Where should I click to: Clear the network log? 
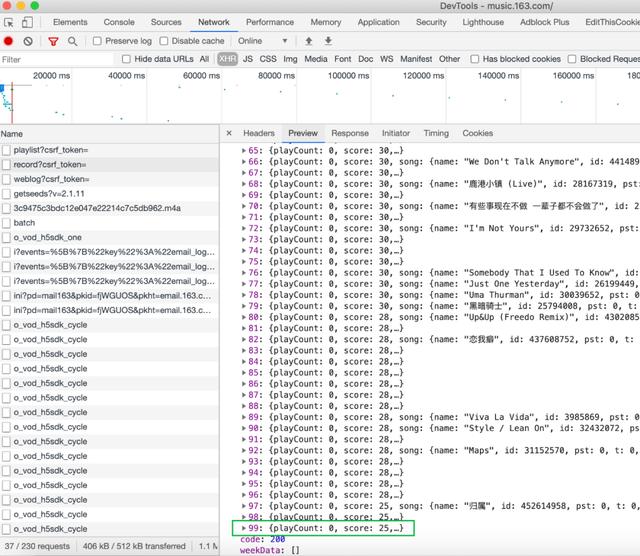pos(28,41)
